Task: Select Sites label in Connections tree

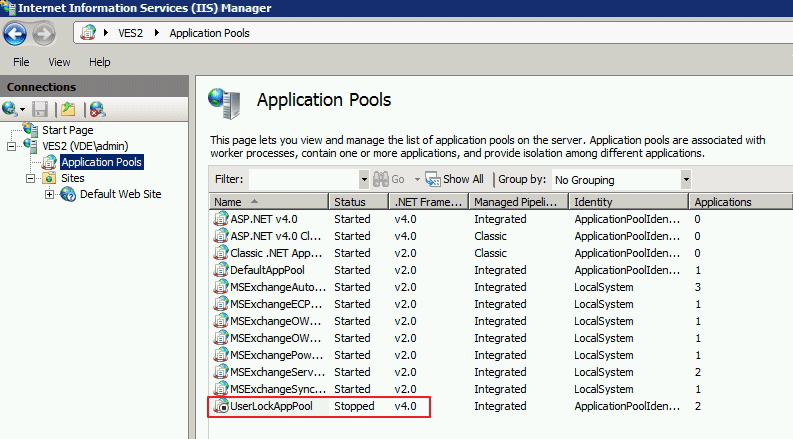Action: click(x=73, y=178)
